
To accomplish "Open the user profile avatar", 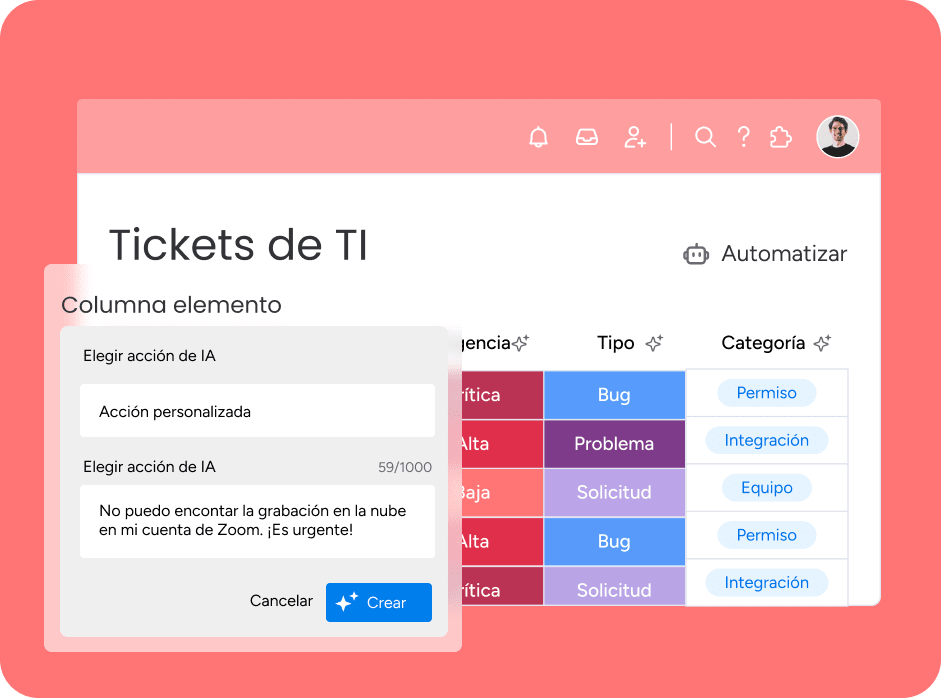I will (837, 137).
